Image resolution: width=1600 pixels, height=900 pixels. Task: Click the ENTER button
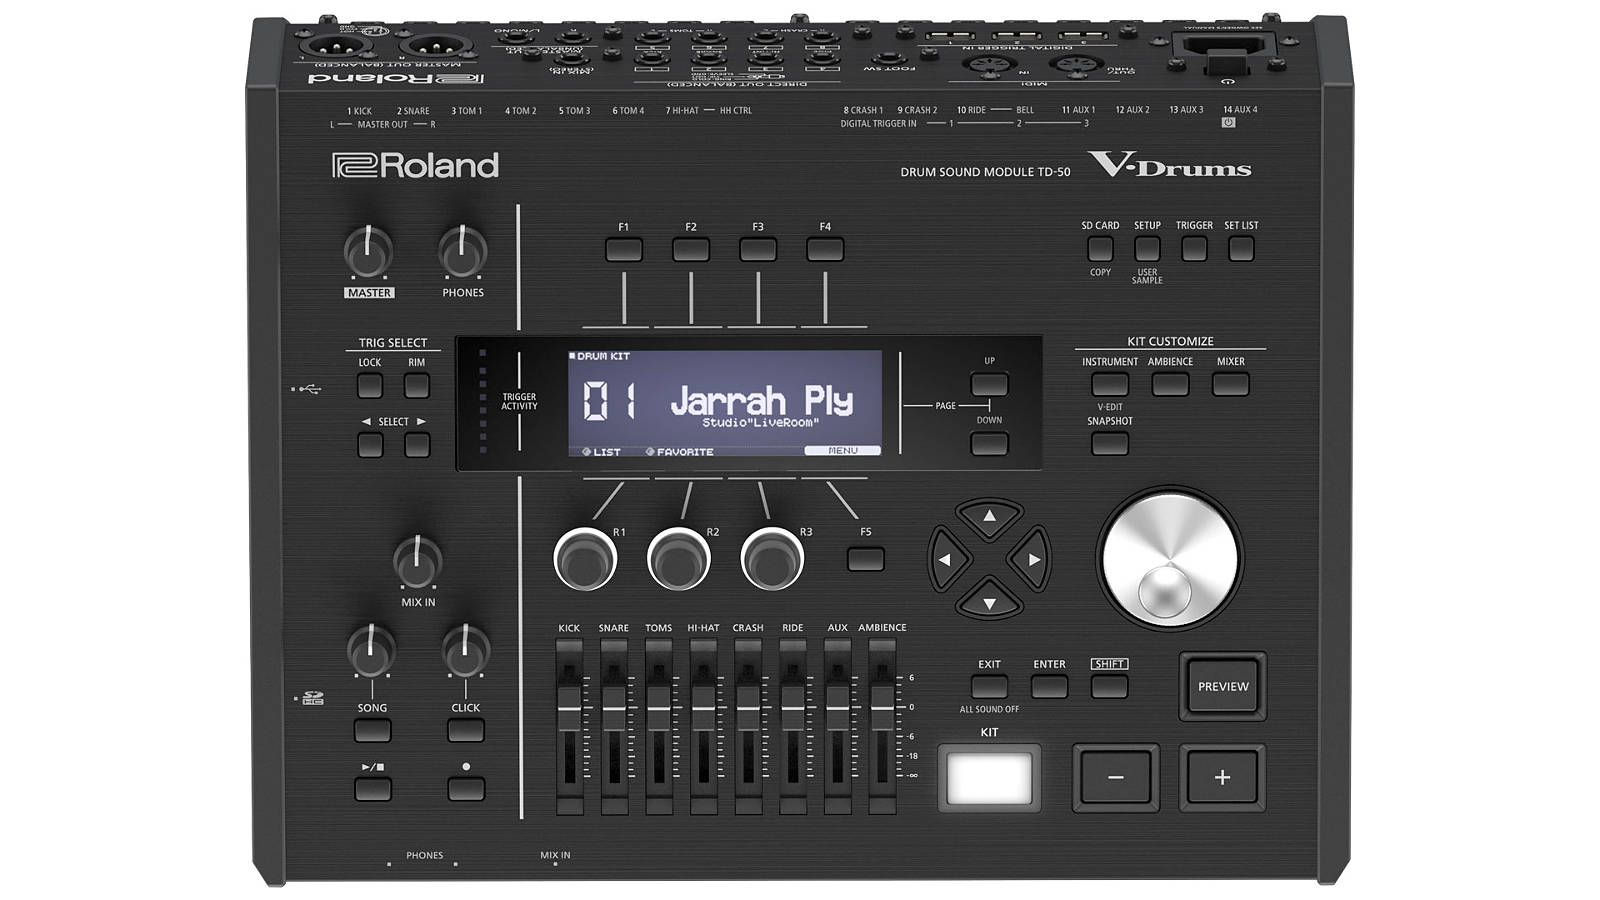click(x=1049, y=687)
